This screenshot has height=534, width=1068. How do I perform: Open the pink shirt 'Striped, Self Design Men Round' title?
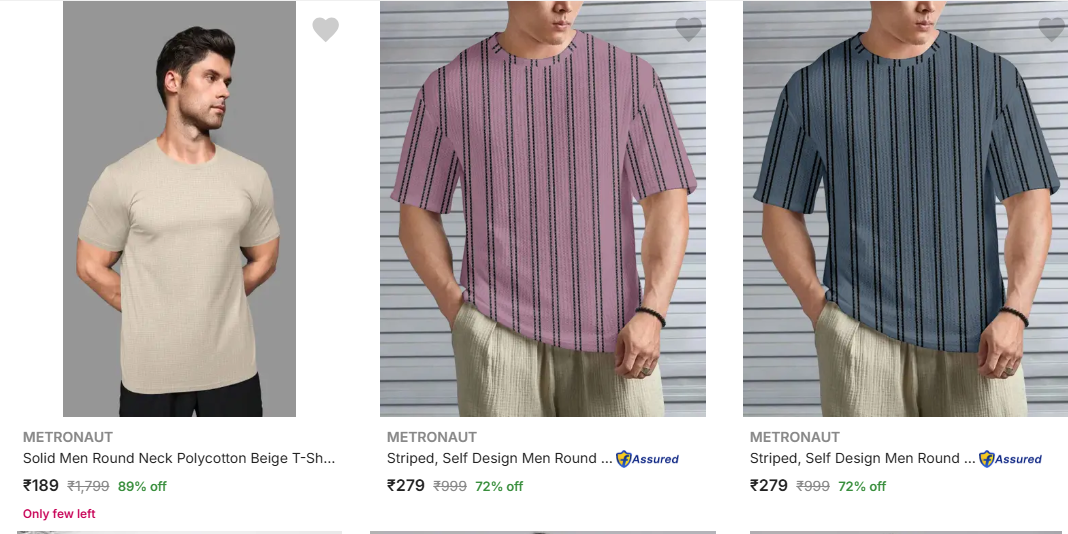pyautogui.click(x=499, y=458)
